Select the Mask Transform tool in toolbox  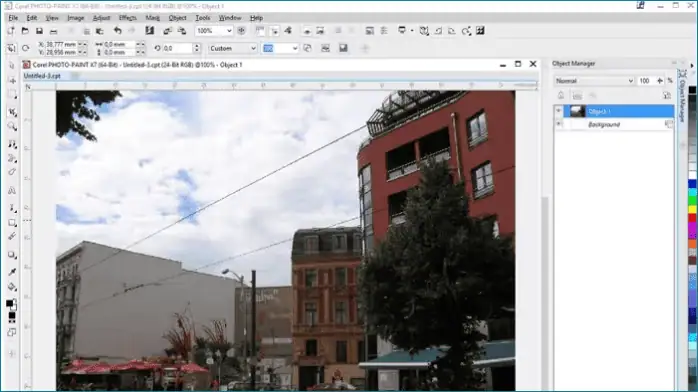coord(12,81)
